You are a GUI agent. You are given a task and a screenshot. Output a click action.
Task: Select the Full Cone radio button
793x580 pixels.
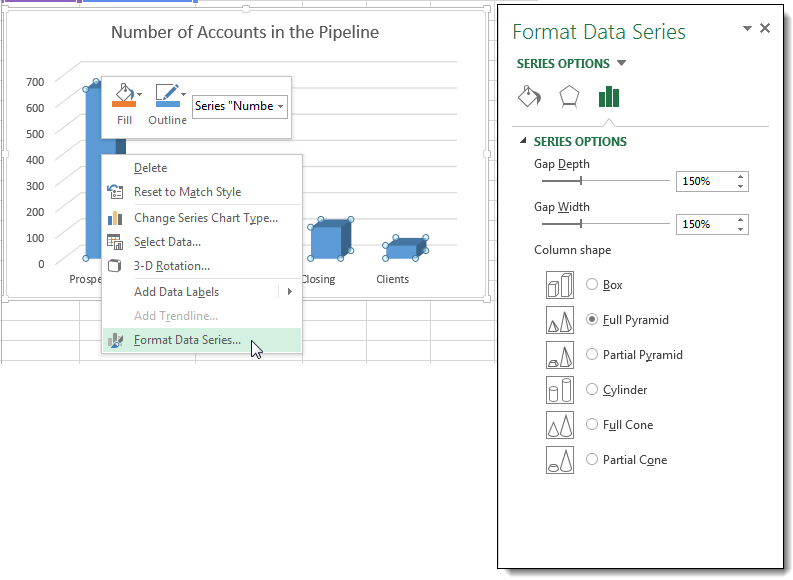[x=592, y=424]
